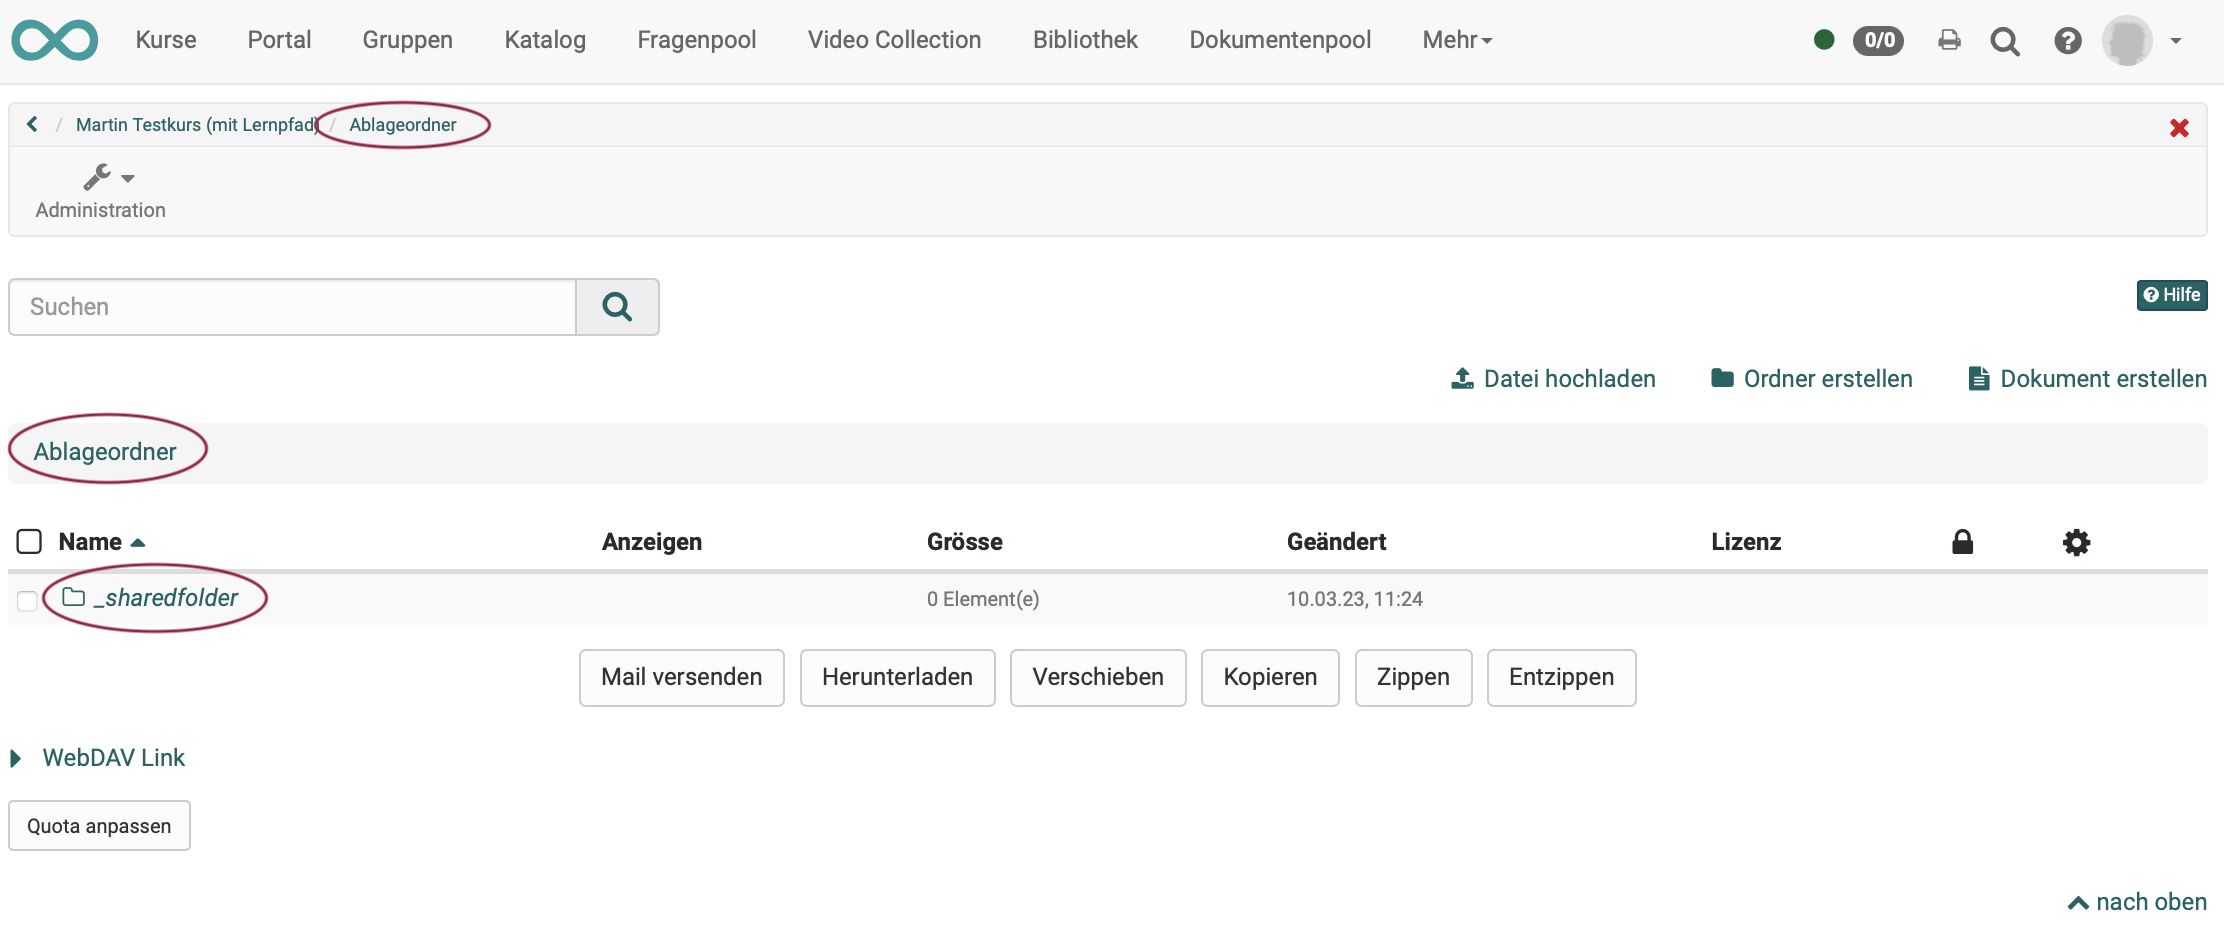Click the help question mark icon
This screenshot has width=2224, height=928.
pos(2066,40)
